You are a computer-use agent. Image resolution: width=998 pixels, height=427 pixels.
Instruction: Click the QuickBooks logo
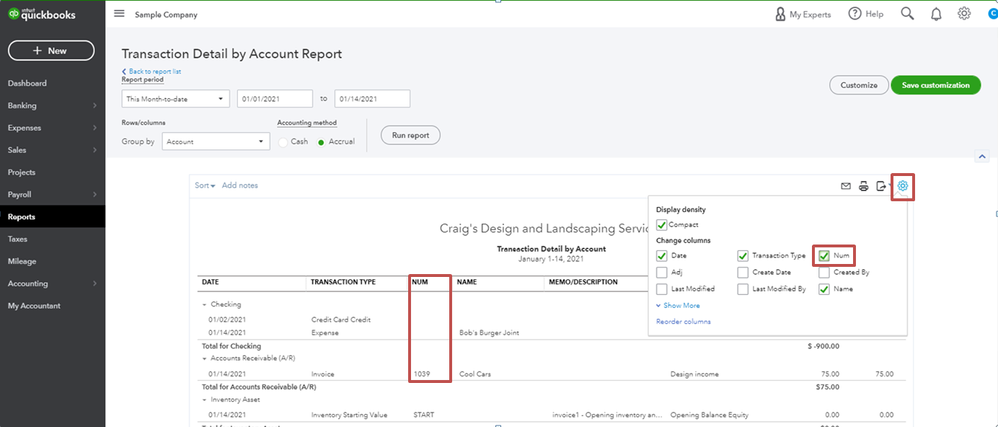pyautogui.click(x=42, y=14)
